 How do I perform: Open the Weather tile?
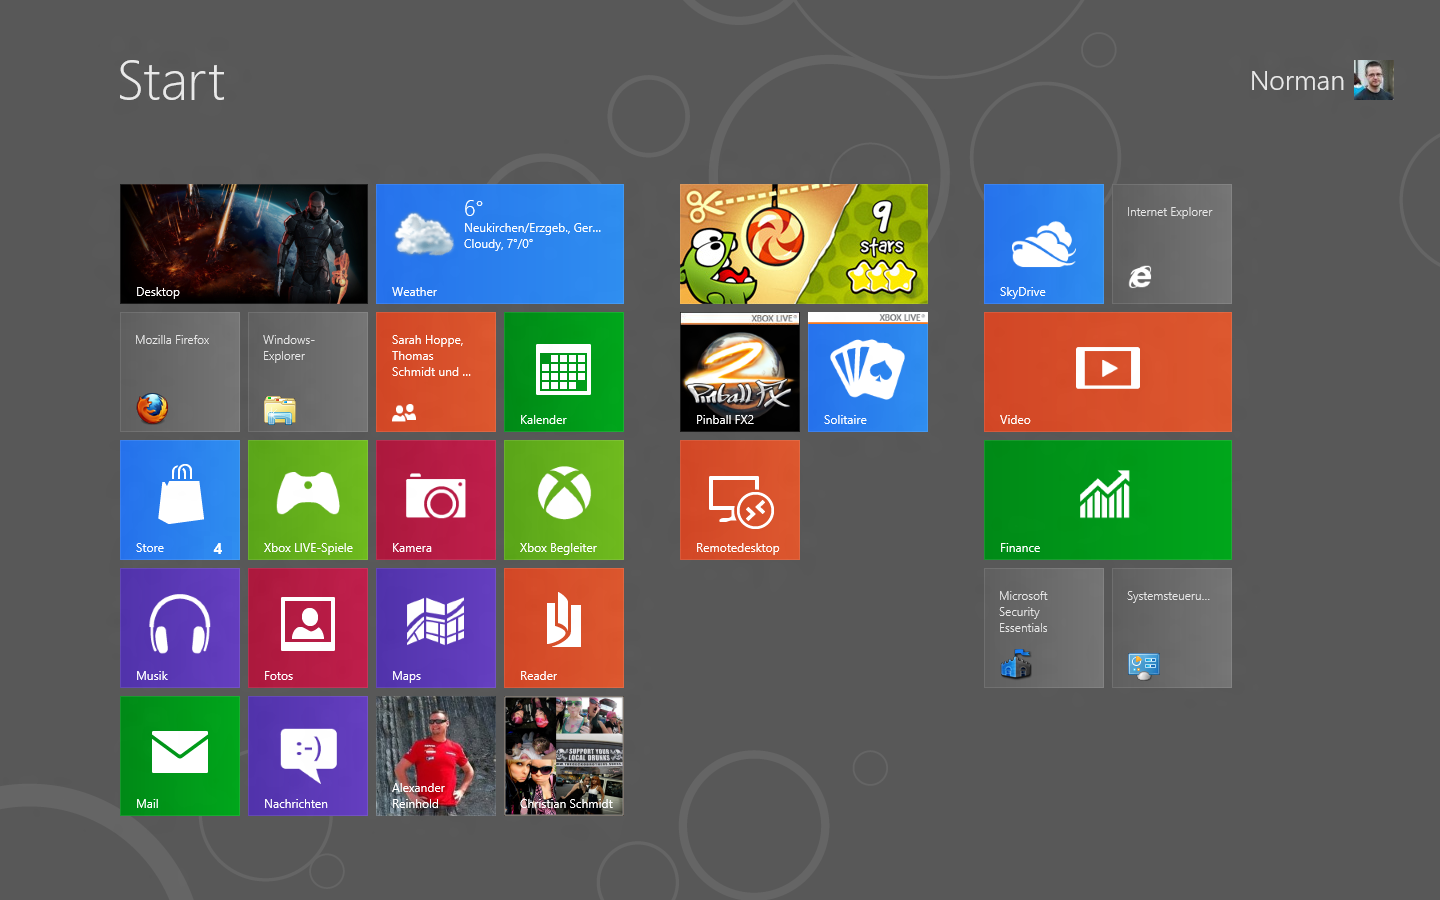500,244
